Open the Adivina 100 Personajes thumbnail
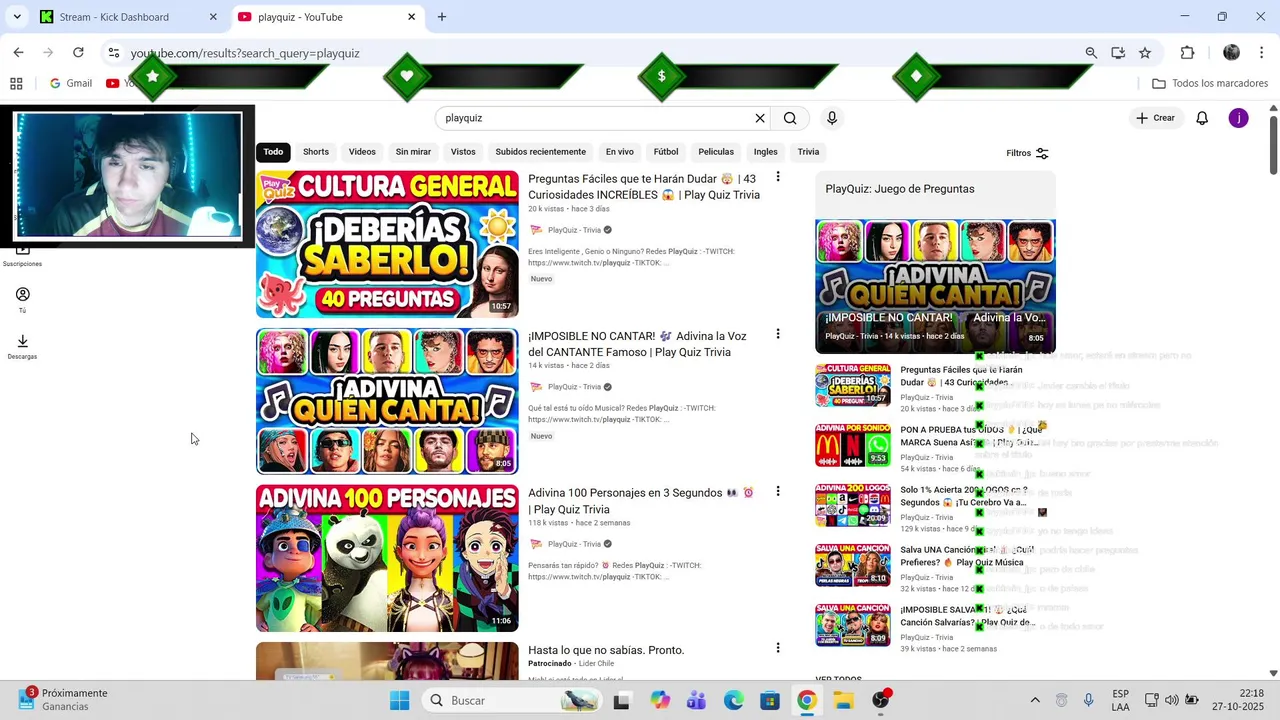 [387, 558]
